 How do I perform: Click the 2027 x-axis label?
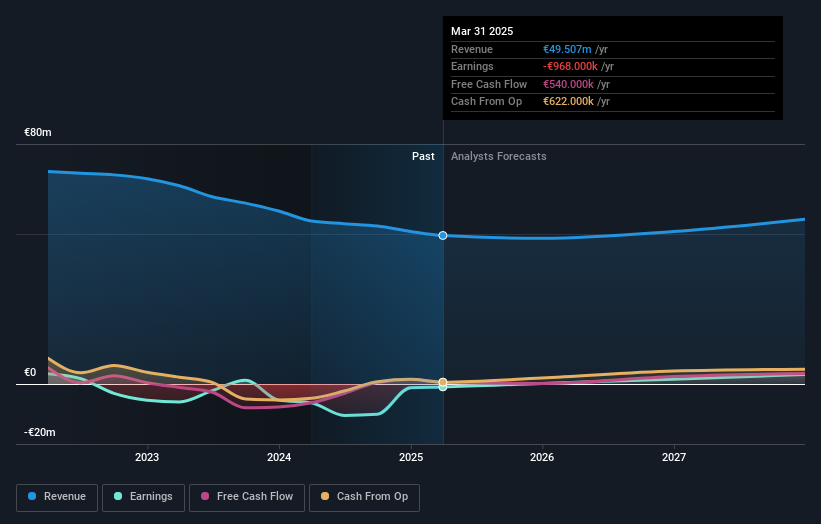(x=674, y=458)
